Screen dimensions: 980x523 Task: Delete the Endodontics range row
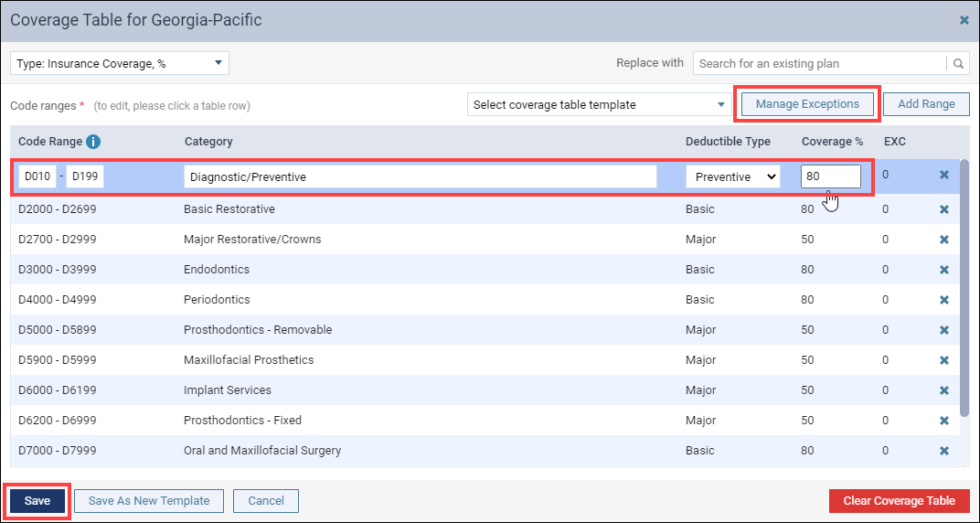pyautogui.click(x=943, y=270)
